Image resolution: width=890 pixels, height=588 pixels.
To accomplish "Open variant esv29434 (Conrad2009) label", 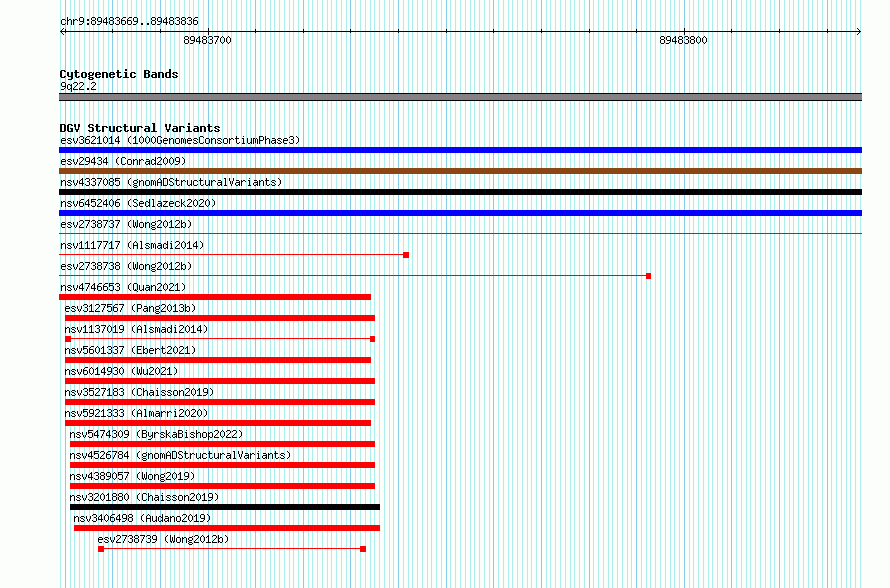I will click(123, 161).
